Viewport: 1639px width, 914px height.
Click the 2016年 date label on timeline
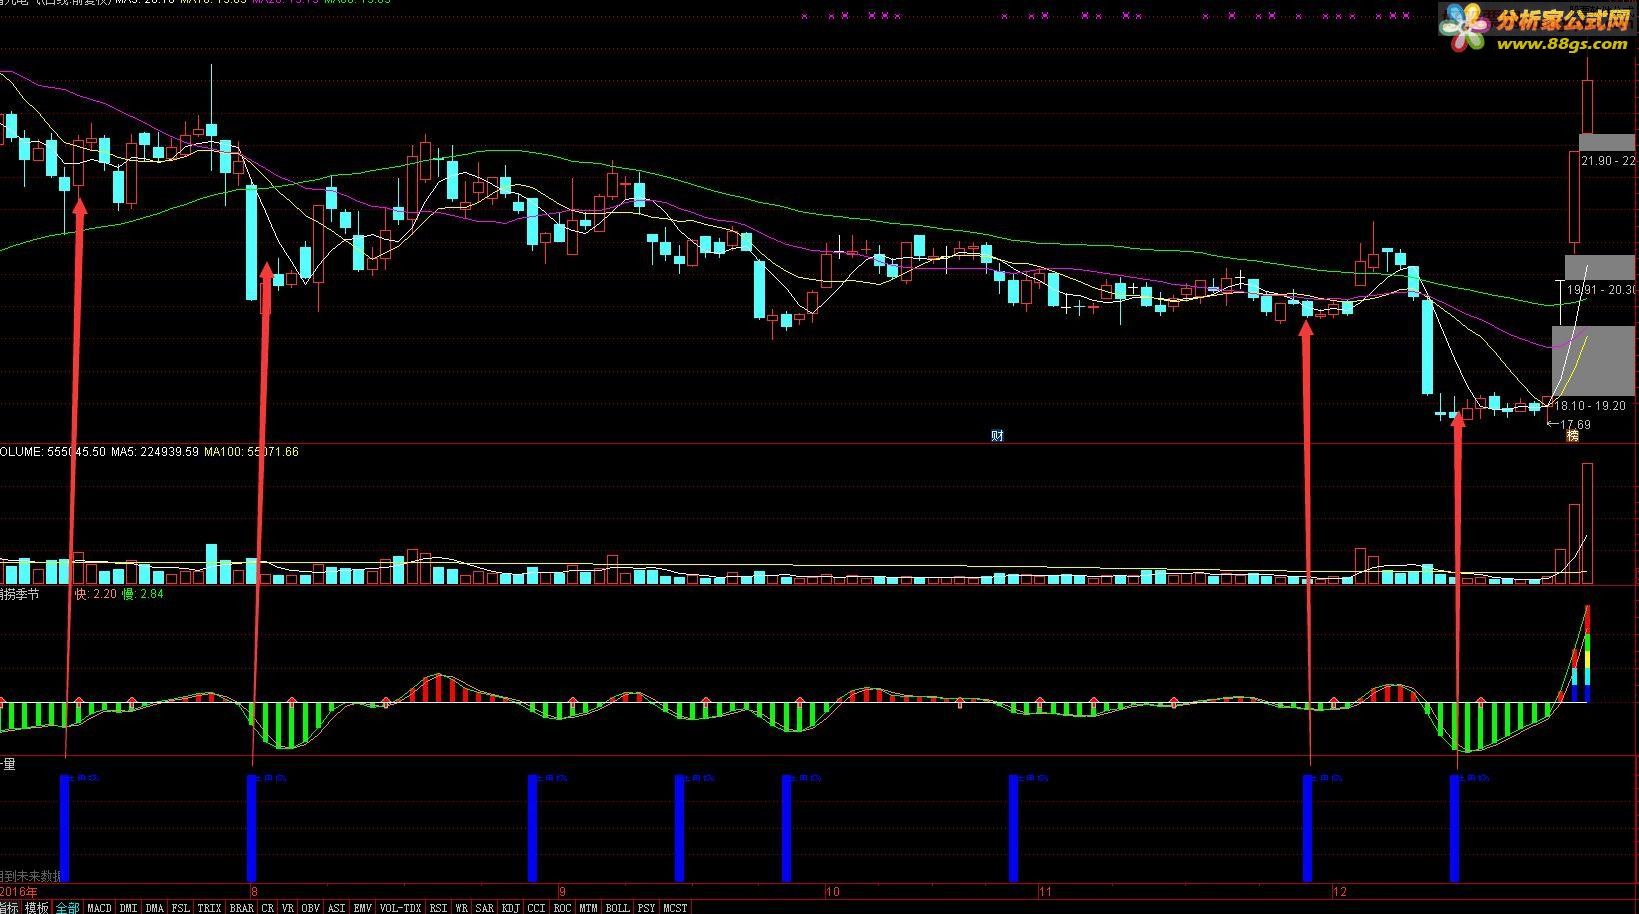(19, 891)
